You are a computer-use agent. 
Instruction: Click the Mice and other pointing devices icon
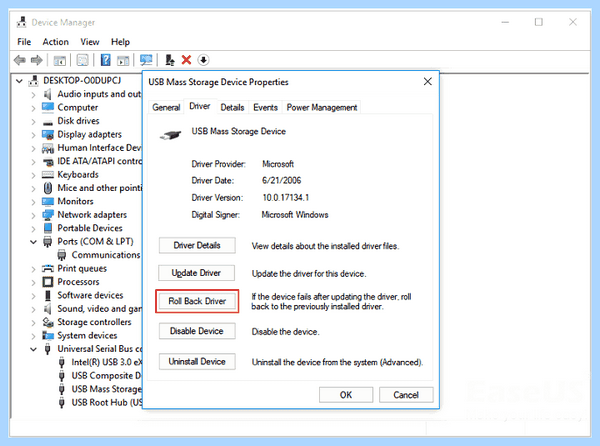(x=47, y=188)
